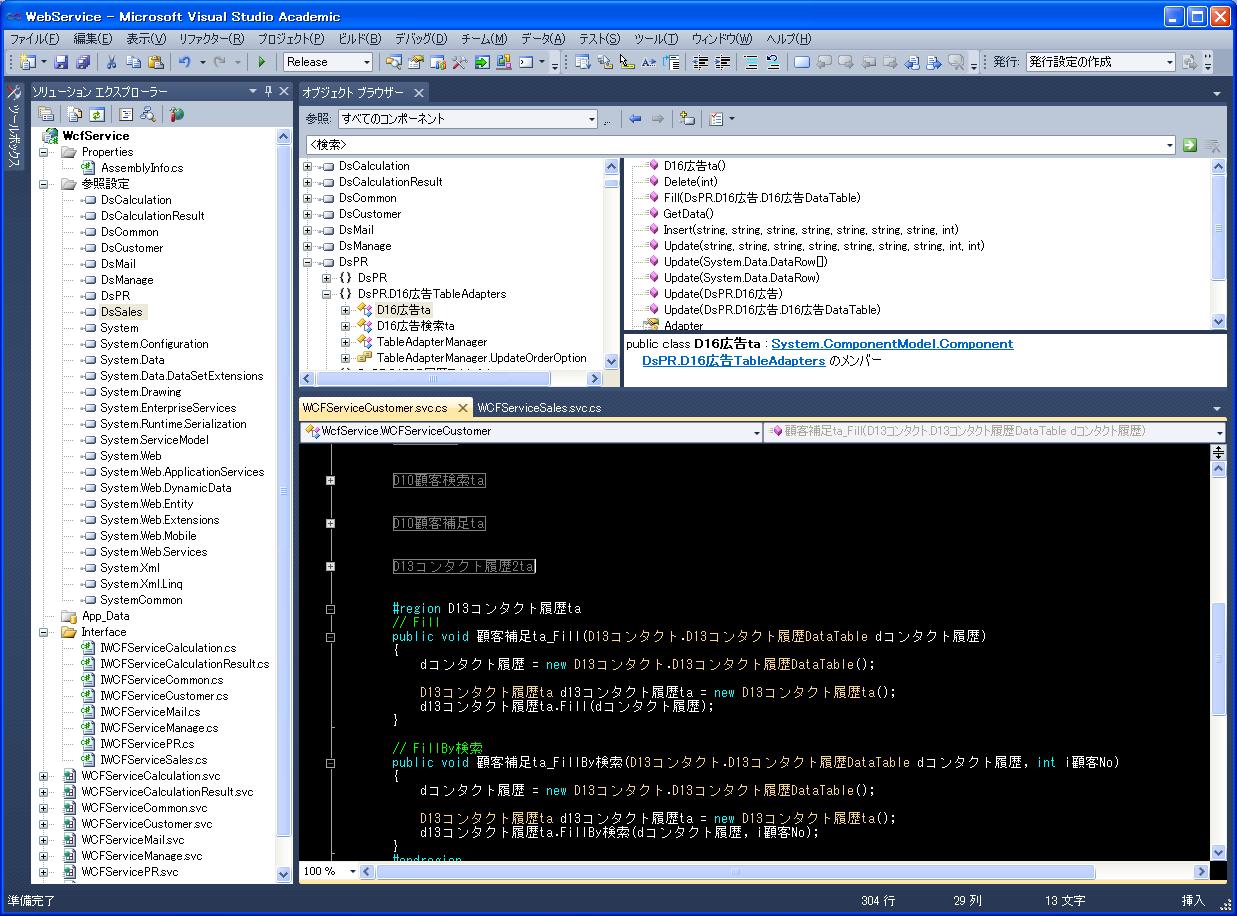Open the ビルド(B) menu
The width and height of the screenshot is (1237, 916).
pos(359,39)
